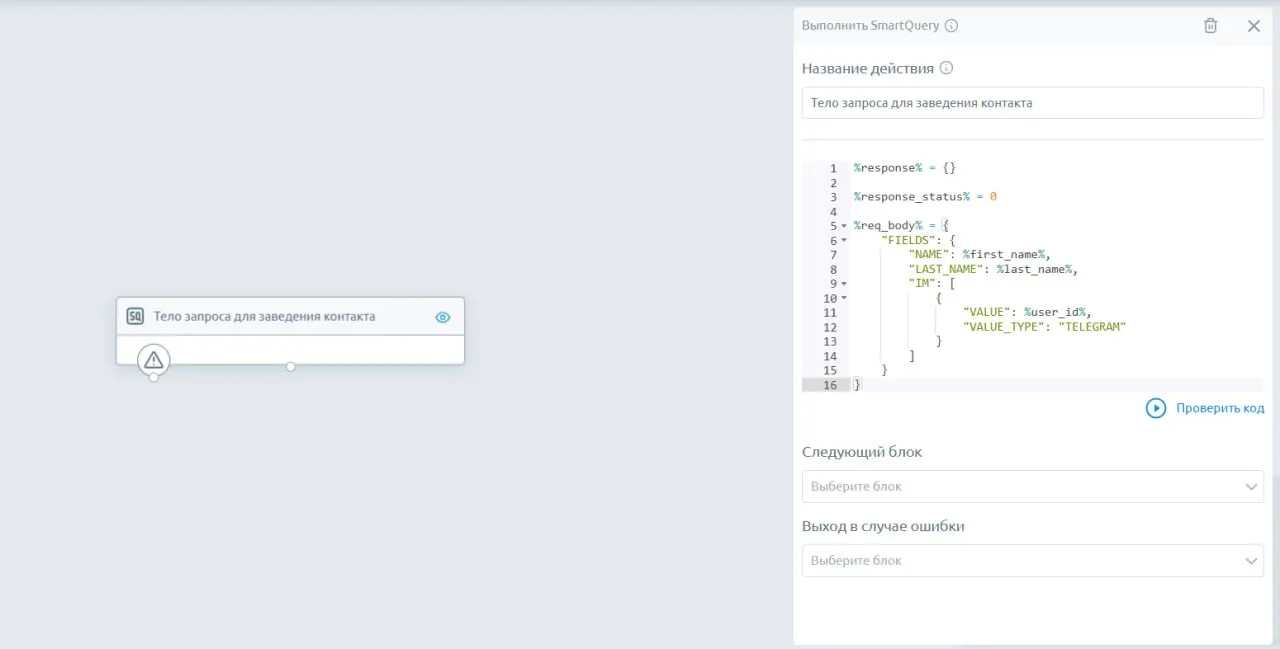Click the action name input field
This screenshot has width=1280, height=649.
pos(1032,103)
